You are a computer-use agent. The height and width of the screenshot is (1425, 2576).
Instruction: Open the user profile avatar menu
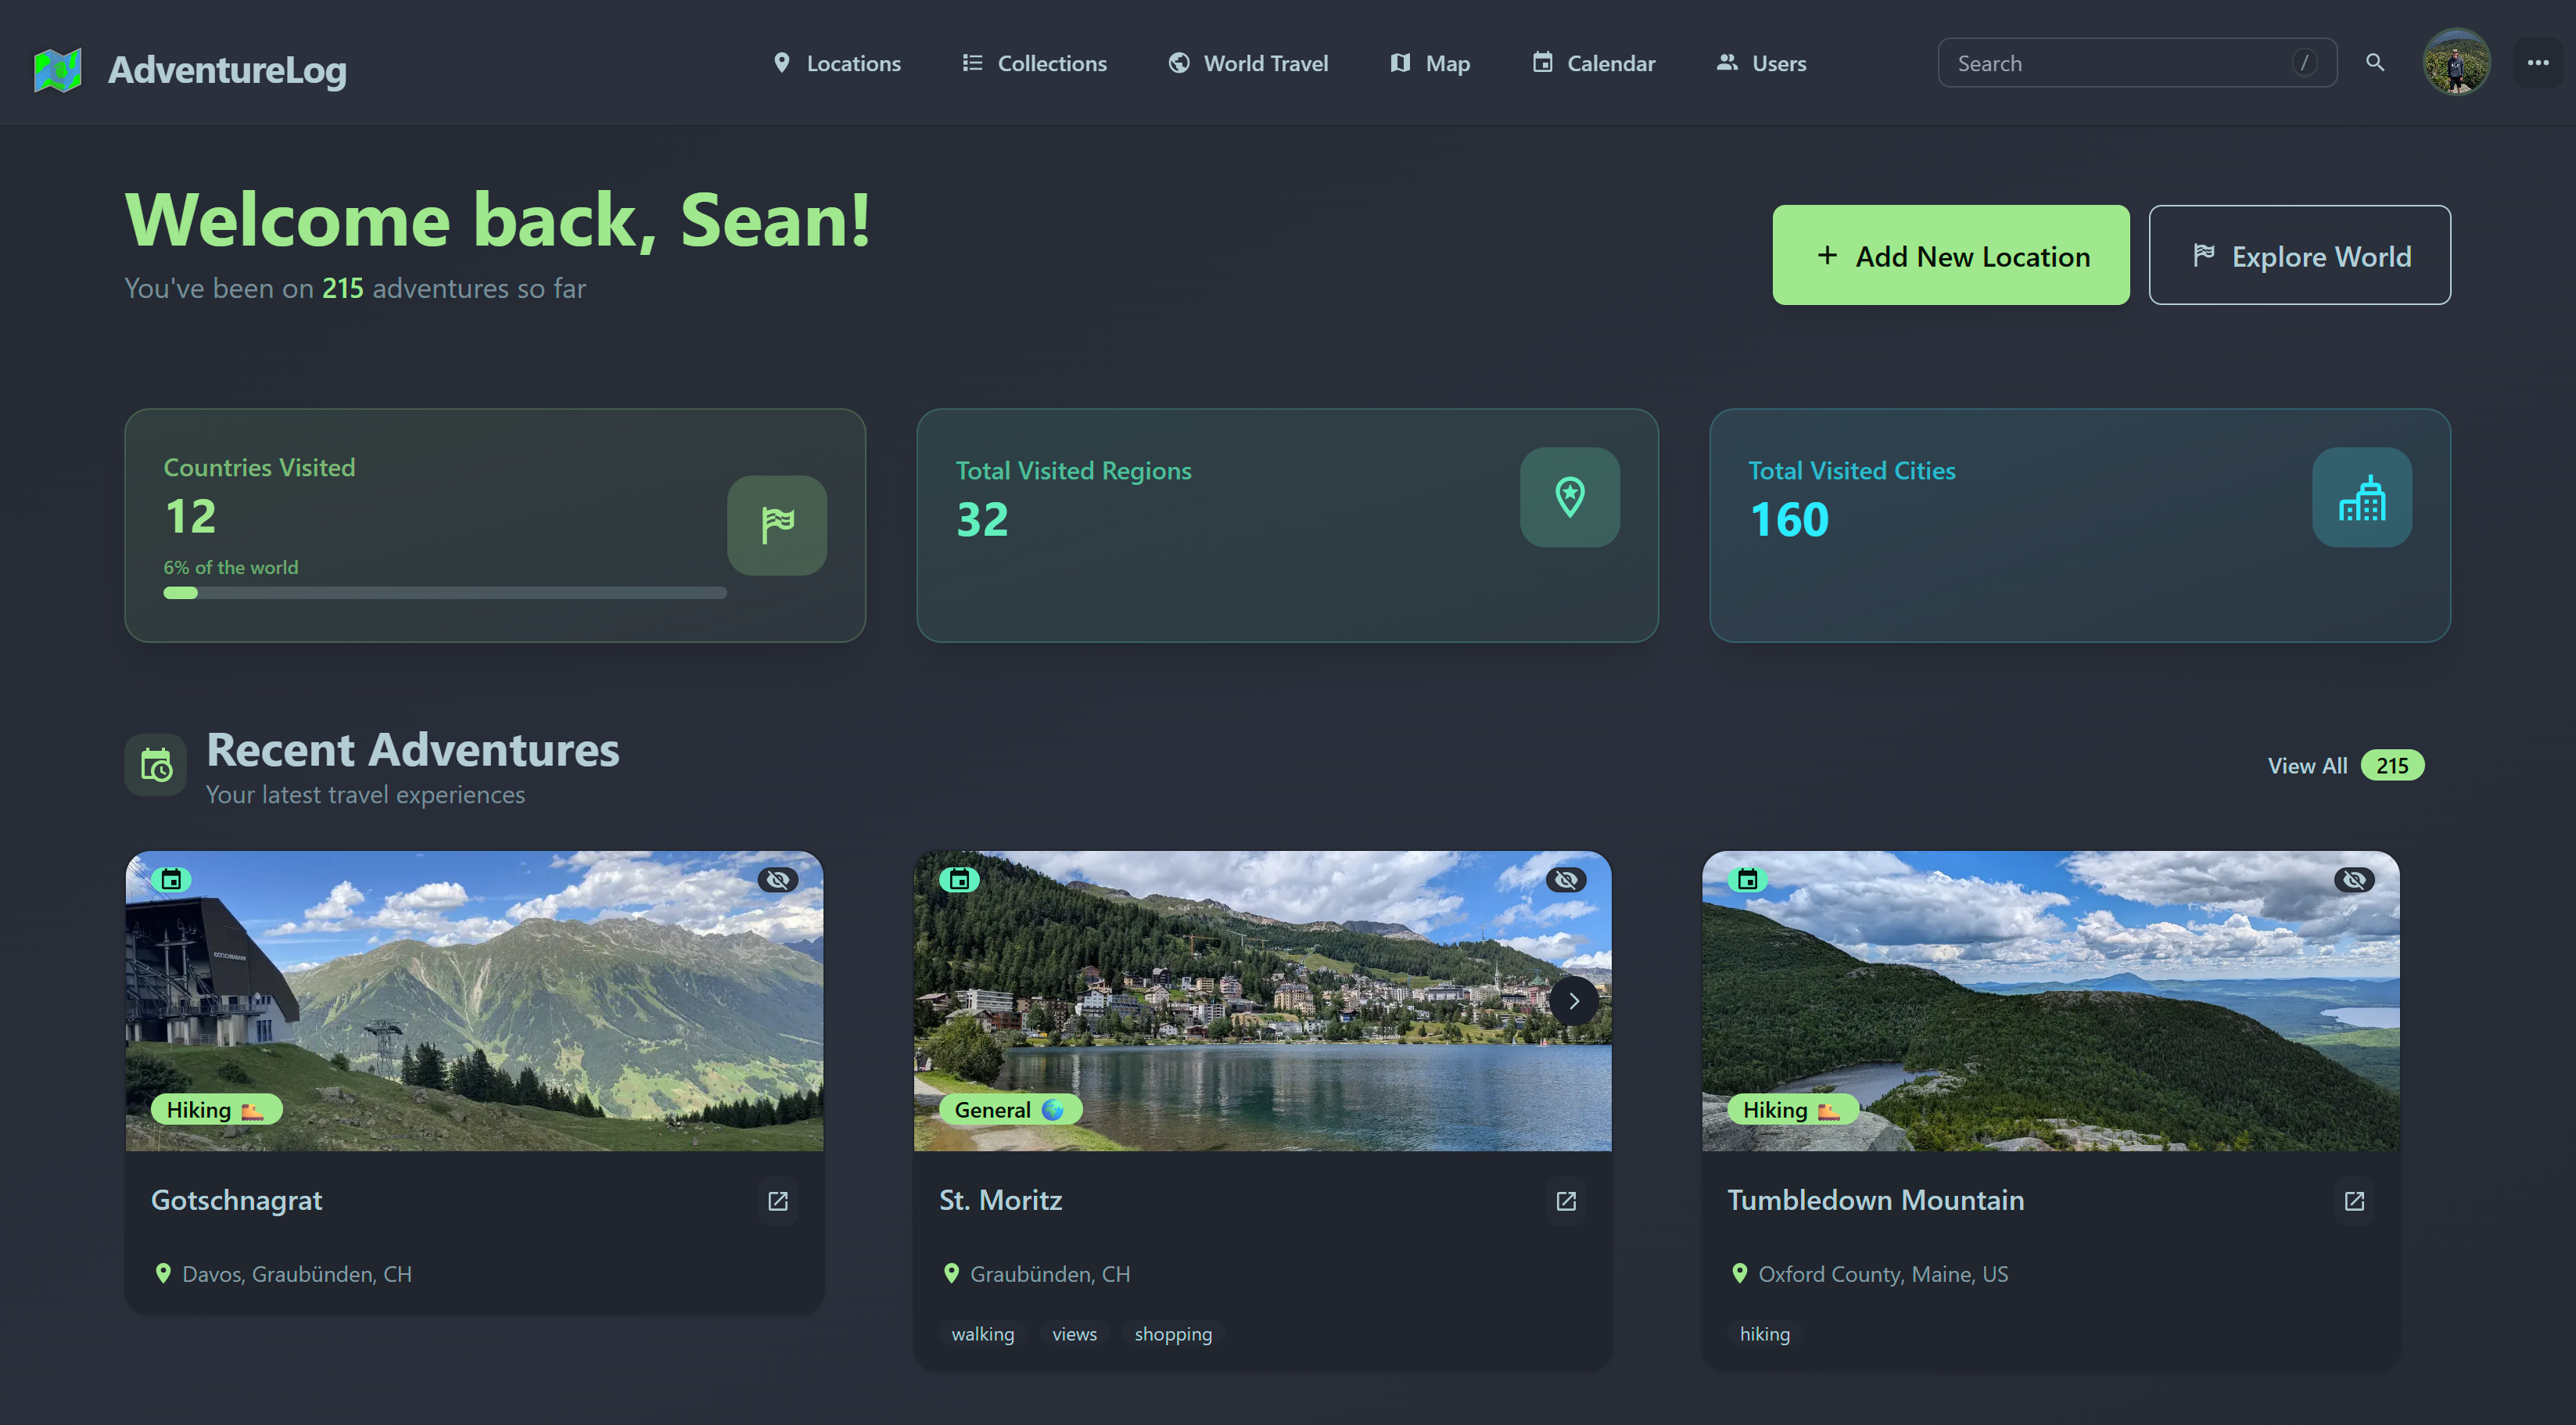coord(2456,63)
